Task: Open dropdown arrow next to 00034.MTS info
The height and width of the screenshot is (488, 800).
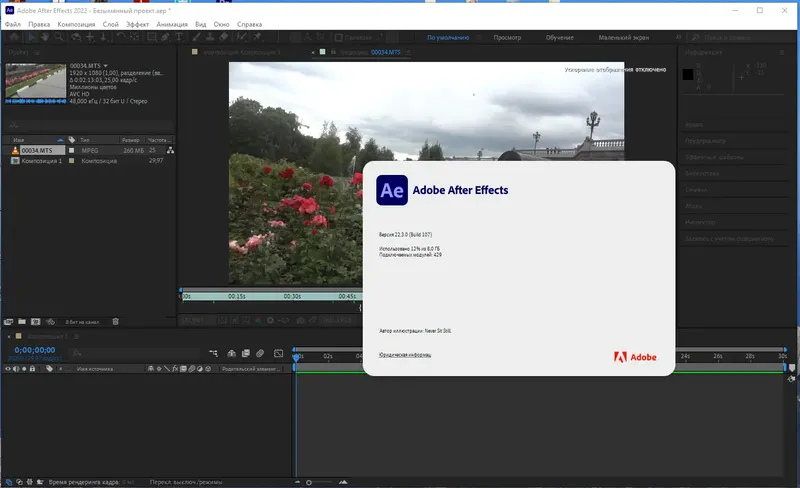Action: [x=106, y=66]
